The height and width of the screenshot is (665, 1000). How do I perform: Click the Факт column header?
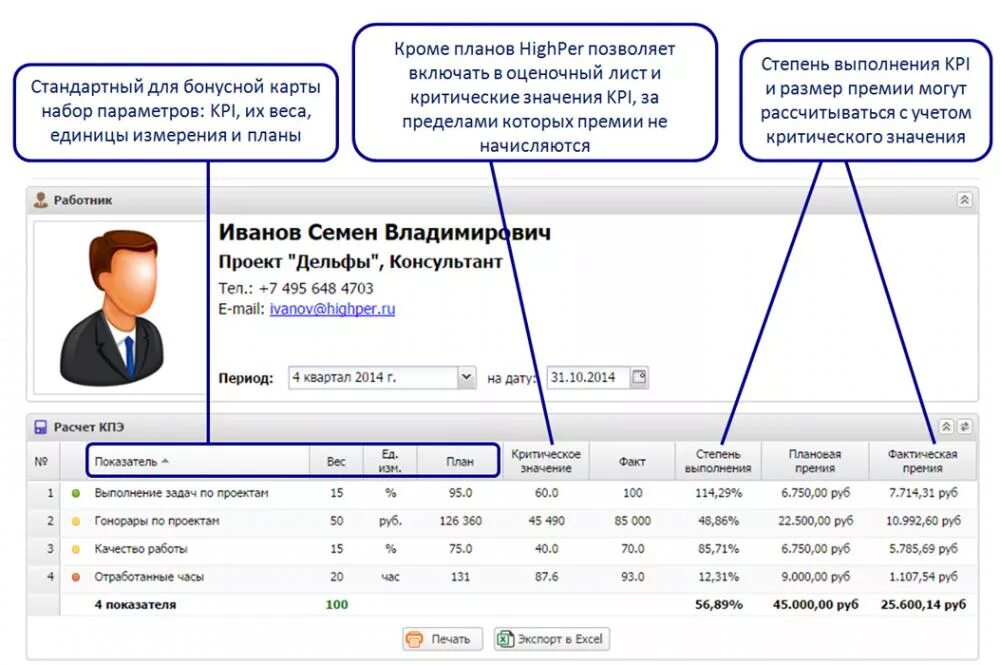[632, 461]
